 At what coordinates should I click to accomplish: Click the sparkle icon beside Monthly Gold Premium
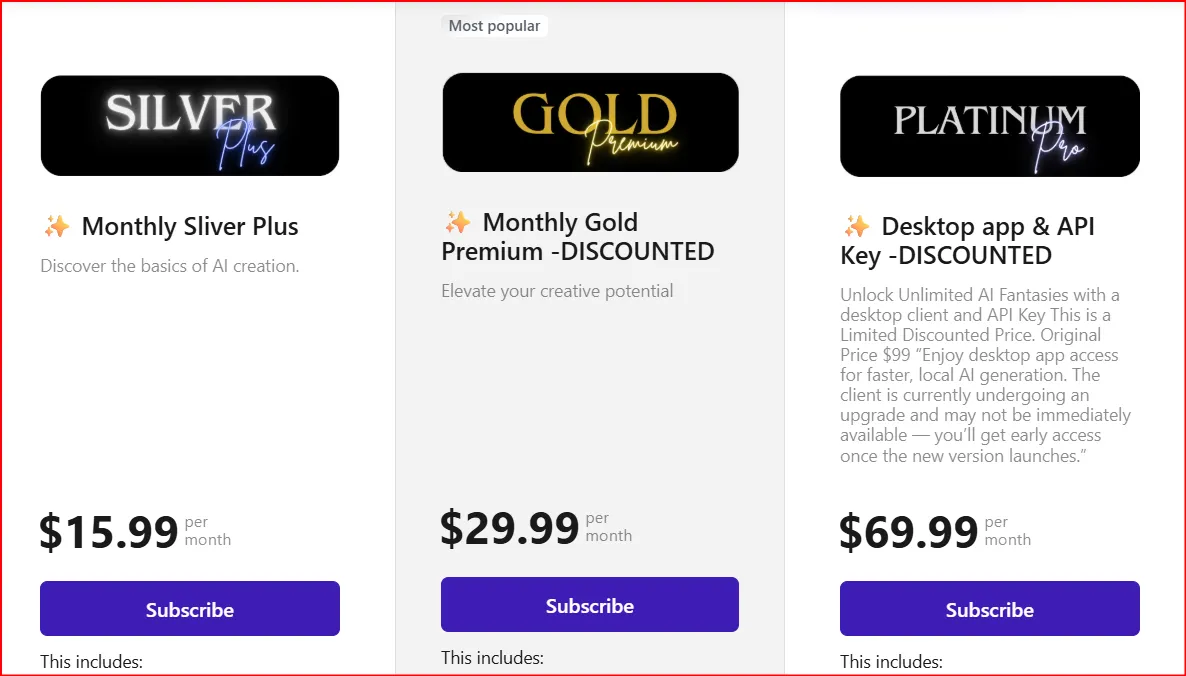[459, 222]
